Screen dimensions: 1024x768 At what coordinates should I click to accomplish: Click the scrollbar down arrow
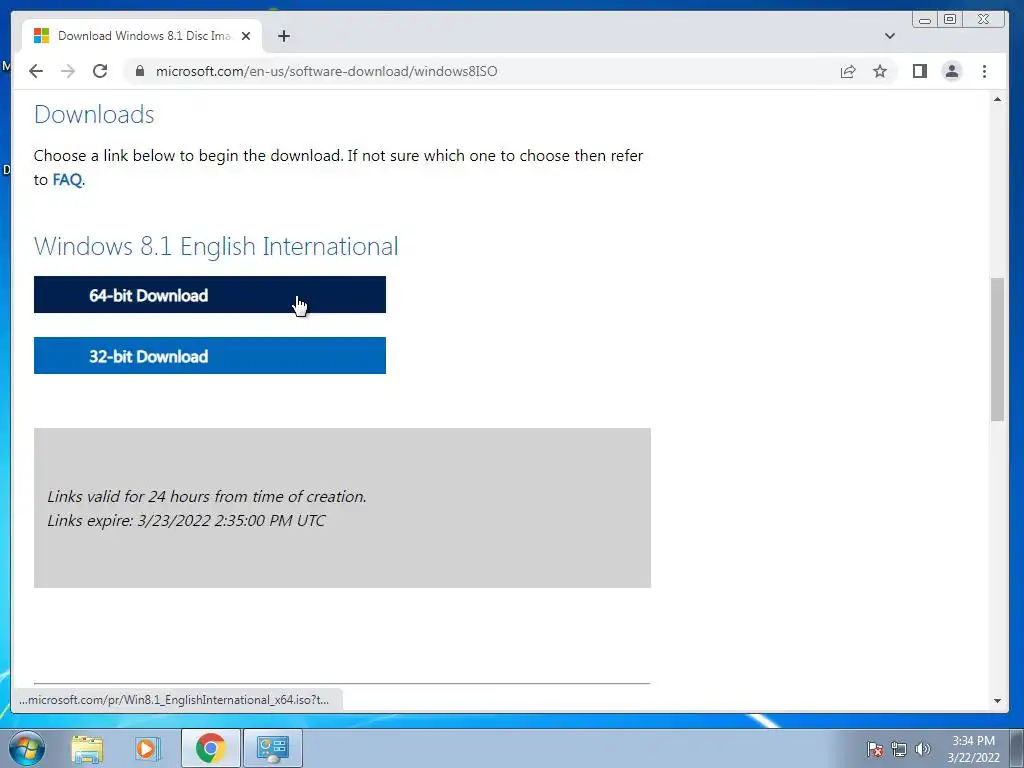[x=997, y=701]
